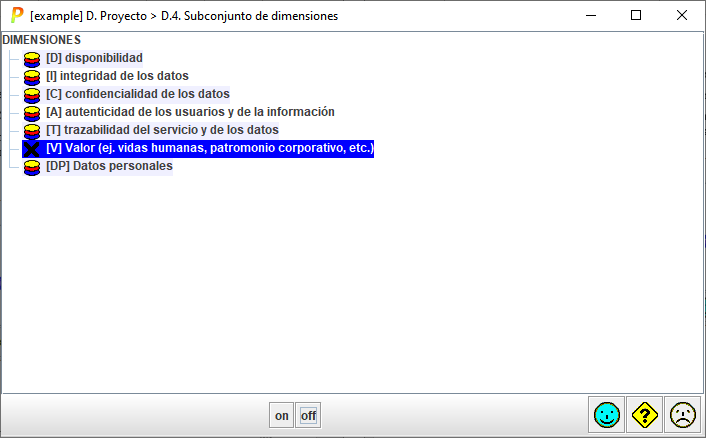706x438 pixels.
Task: Select [I] integridad de los datos
Action: (117, 76)
